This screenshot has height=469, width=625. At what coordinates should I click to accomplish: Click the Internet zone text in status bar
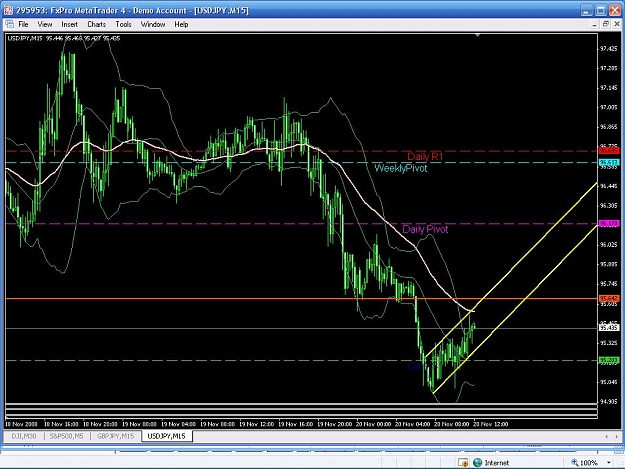[497, 463]
